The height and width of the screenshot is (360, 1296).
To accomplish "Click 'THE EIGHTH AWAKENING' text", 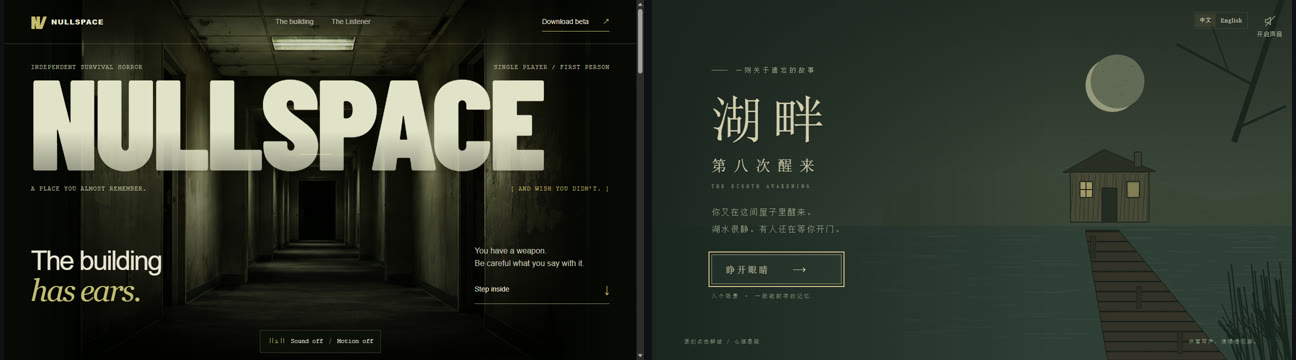I will pos(761,187).
